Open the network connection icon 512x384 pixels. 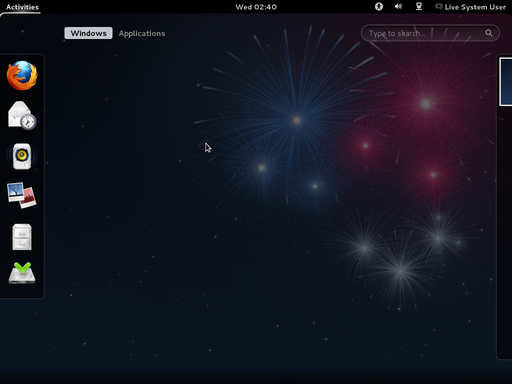(419, 7)
